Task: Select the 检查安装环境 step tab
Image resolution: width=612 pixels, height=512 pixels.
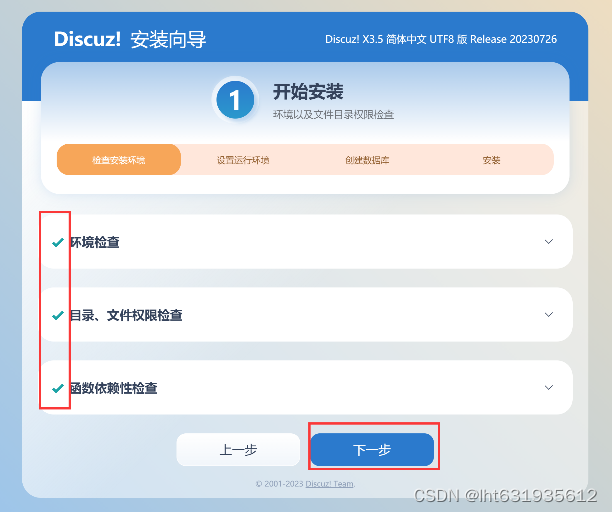Action: (x=119, y=160)
